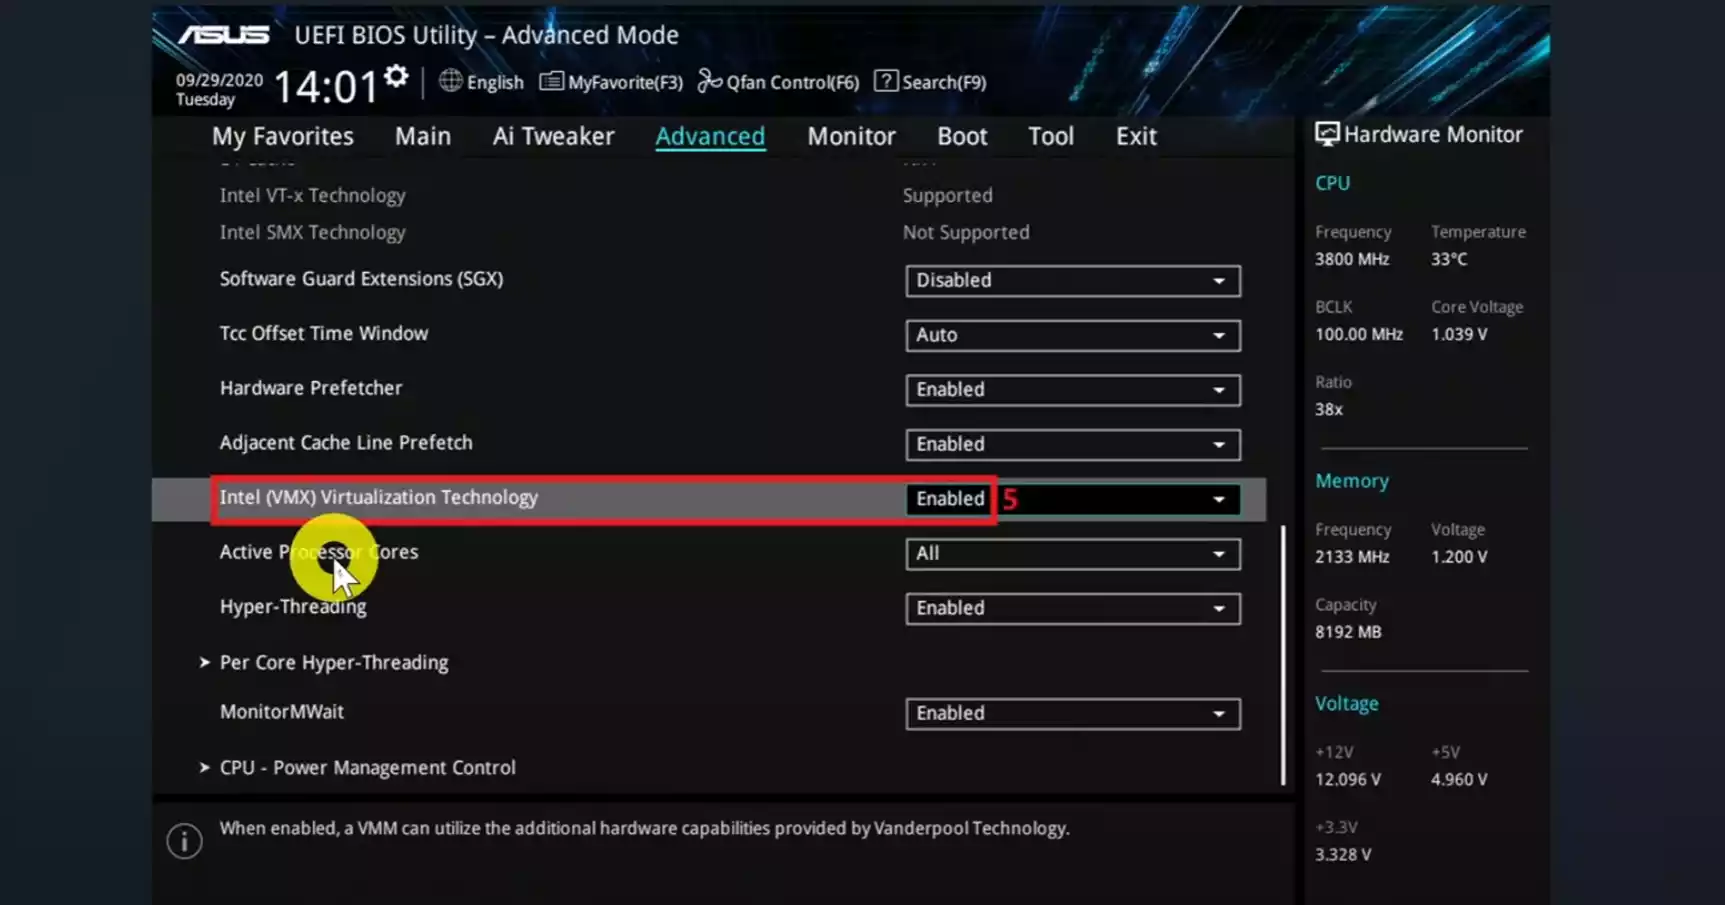The image size is (1725, 905).
Task: Click the ASUS logo
Action: [224, 36]
